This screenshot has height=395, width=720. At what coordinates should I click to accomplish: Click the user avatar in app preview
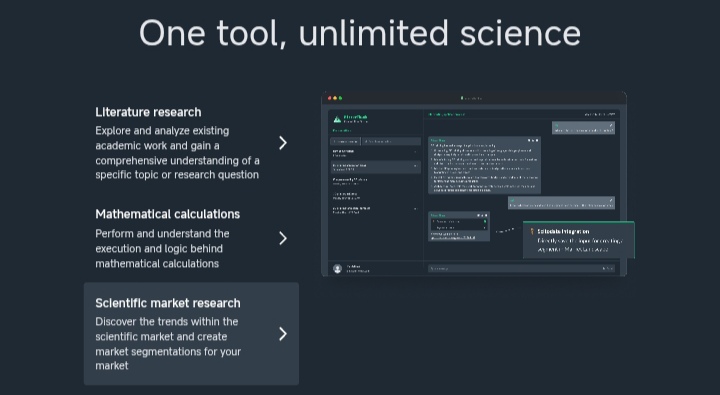(x=338, y=269)
